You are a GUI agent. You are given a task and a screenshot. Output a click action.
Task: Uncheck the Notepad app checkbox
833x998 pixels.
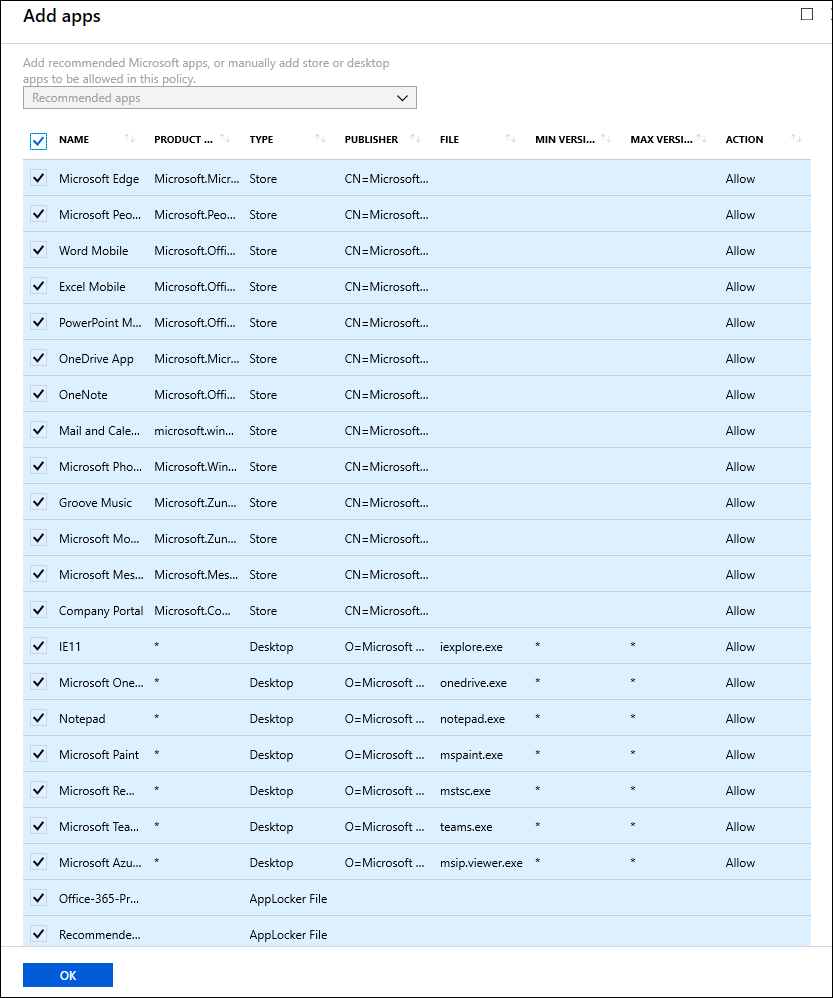tap(38, 718)
